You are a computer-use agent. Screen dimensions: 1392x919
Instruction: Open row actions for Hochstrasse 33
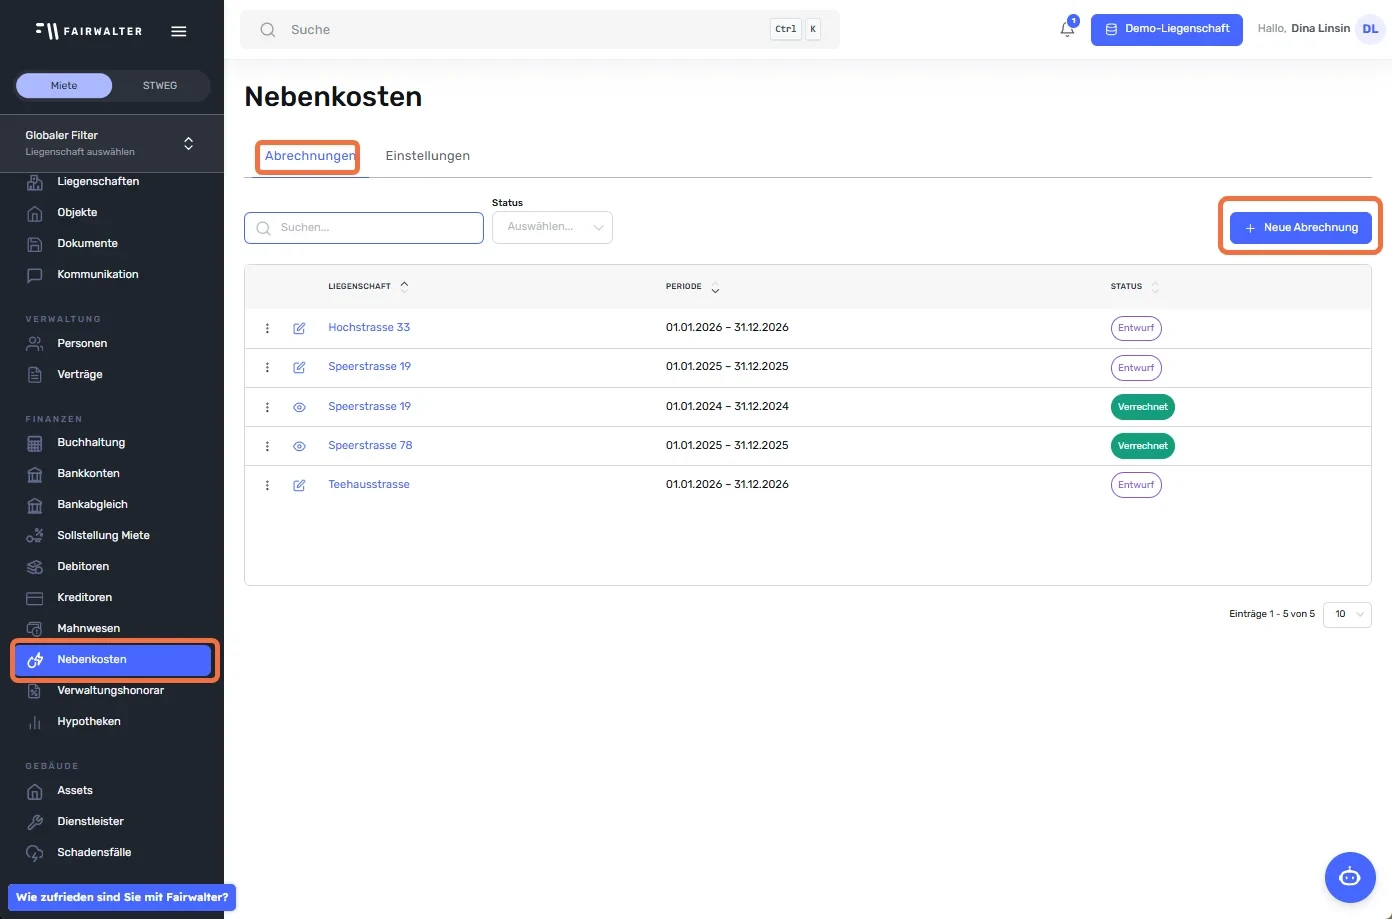[267, 328]
